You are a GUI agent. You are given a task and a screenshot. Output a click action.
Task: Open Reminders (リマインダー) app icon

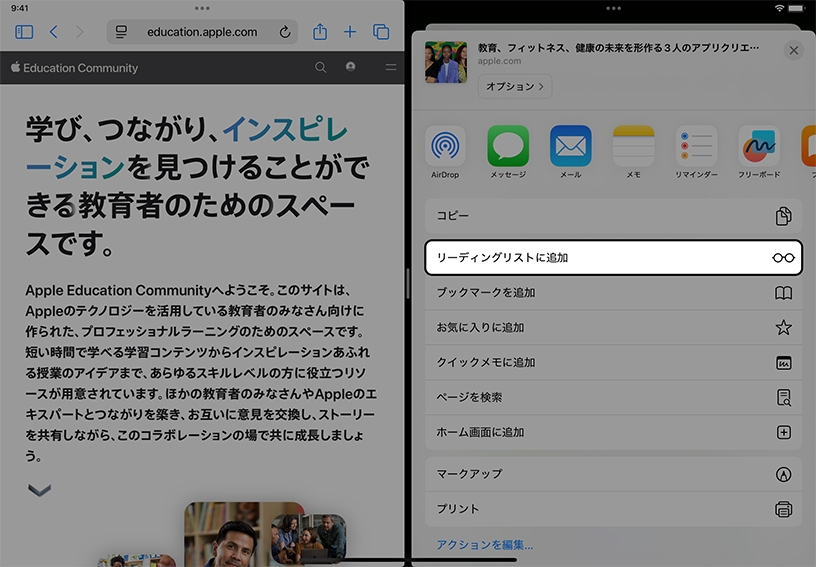[696, 146]
